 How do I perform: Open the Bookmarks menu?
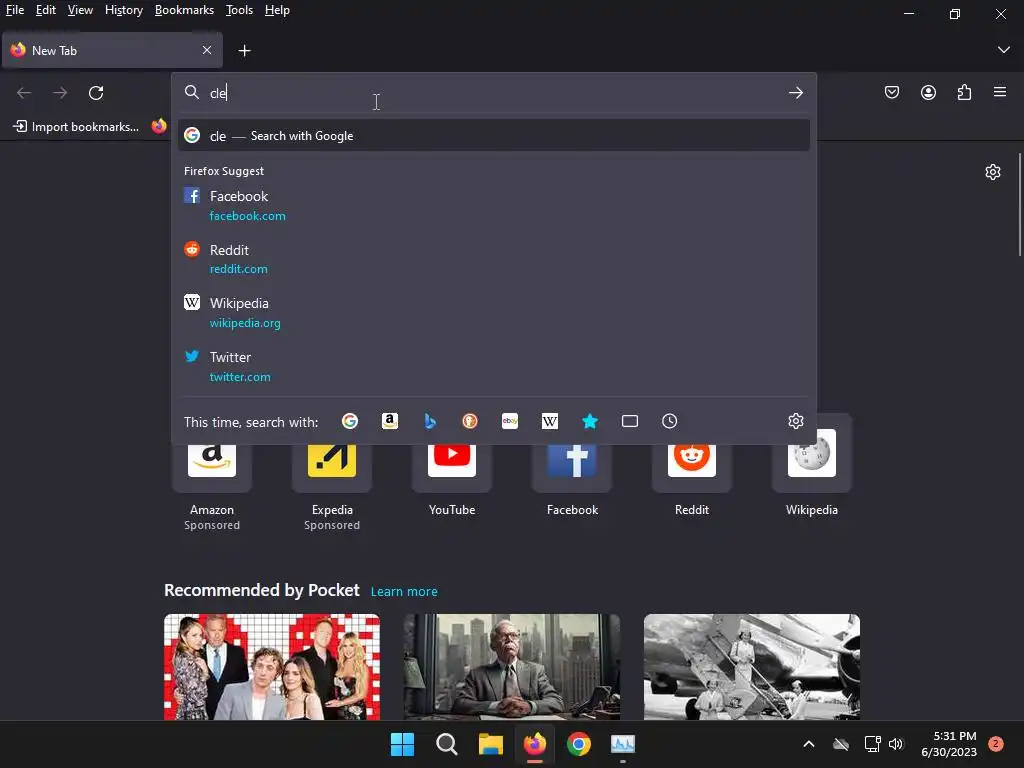[x=184, y=10]
